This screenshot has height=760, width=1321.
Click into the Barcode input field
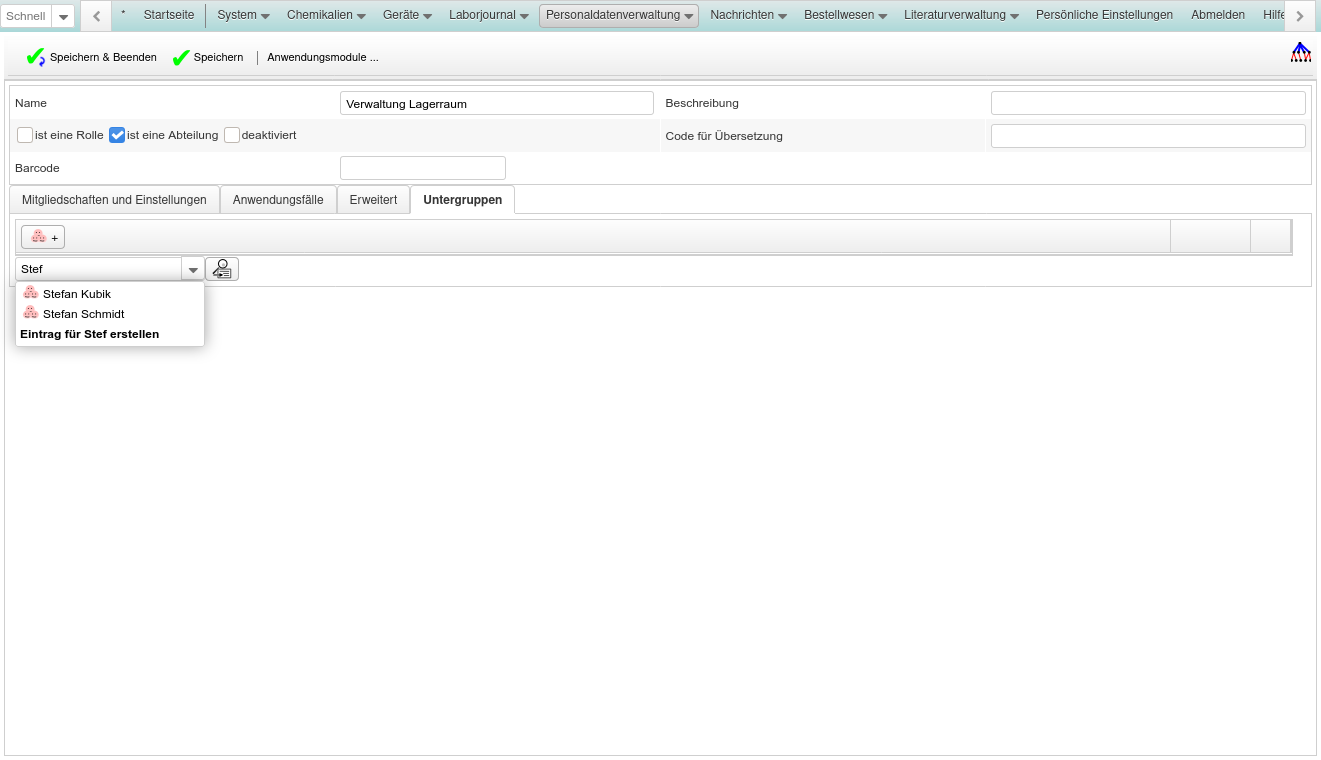click(422, 168)
